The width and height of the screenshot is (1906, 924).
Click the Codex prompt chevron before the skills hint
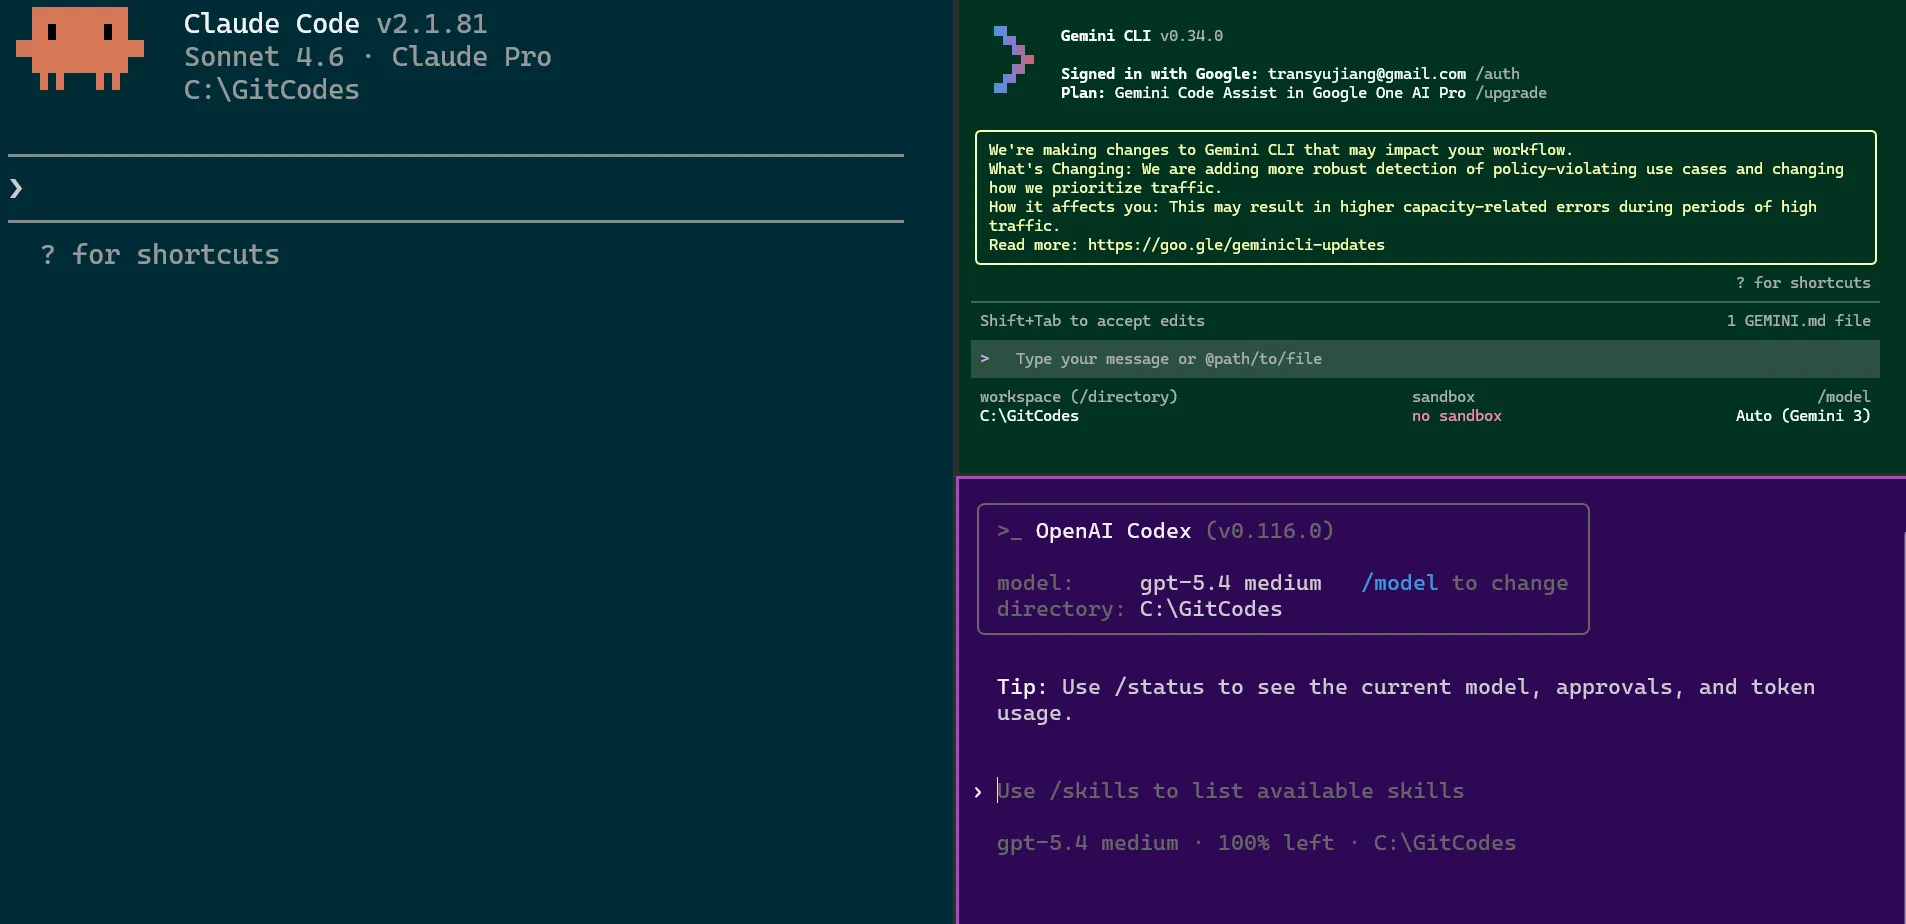(x=978, y=792)
